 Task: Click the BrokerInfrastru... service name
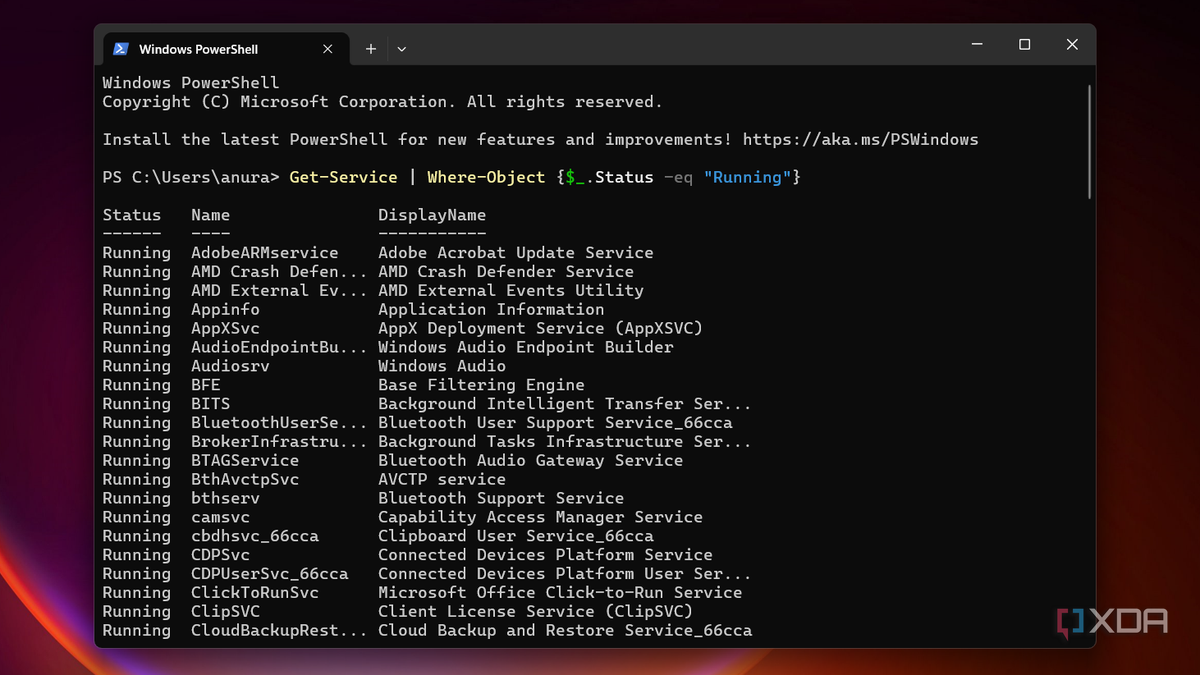click(279, 442)
